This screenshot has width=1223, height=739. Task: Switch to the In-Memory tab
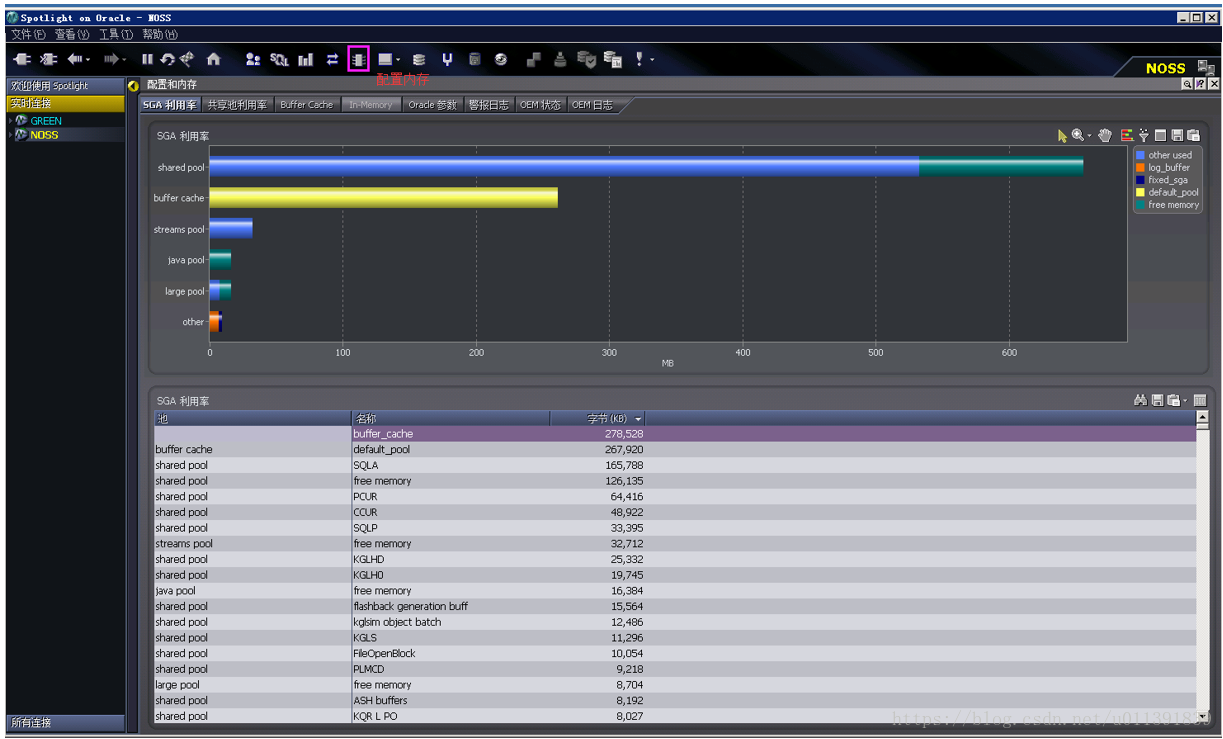click(371, 104)
